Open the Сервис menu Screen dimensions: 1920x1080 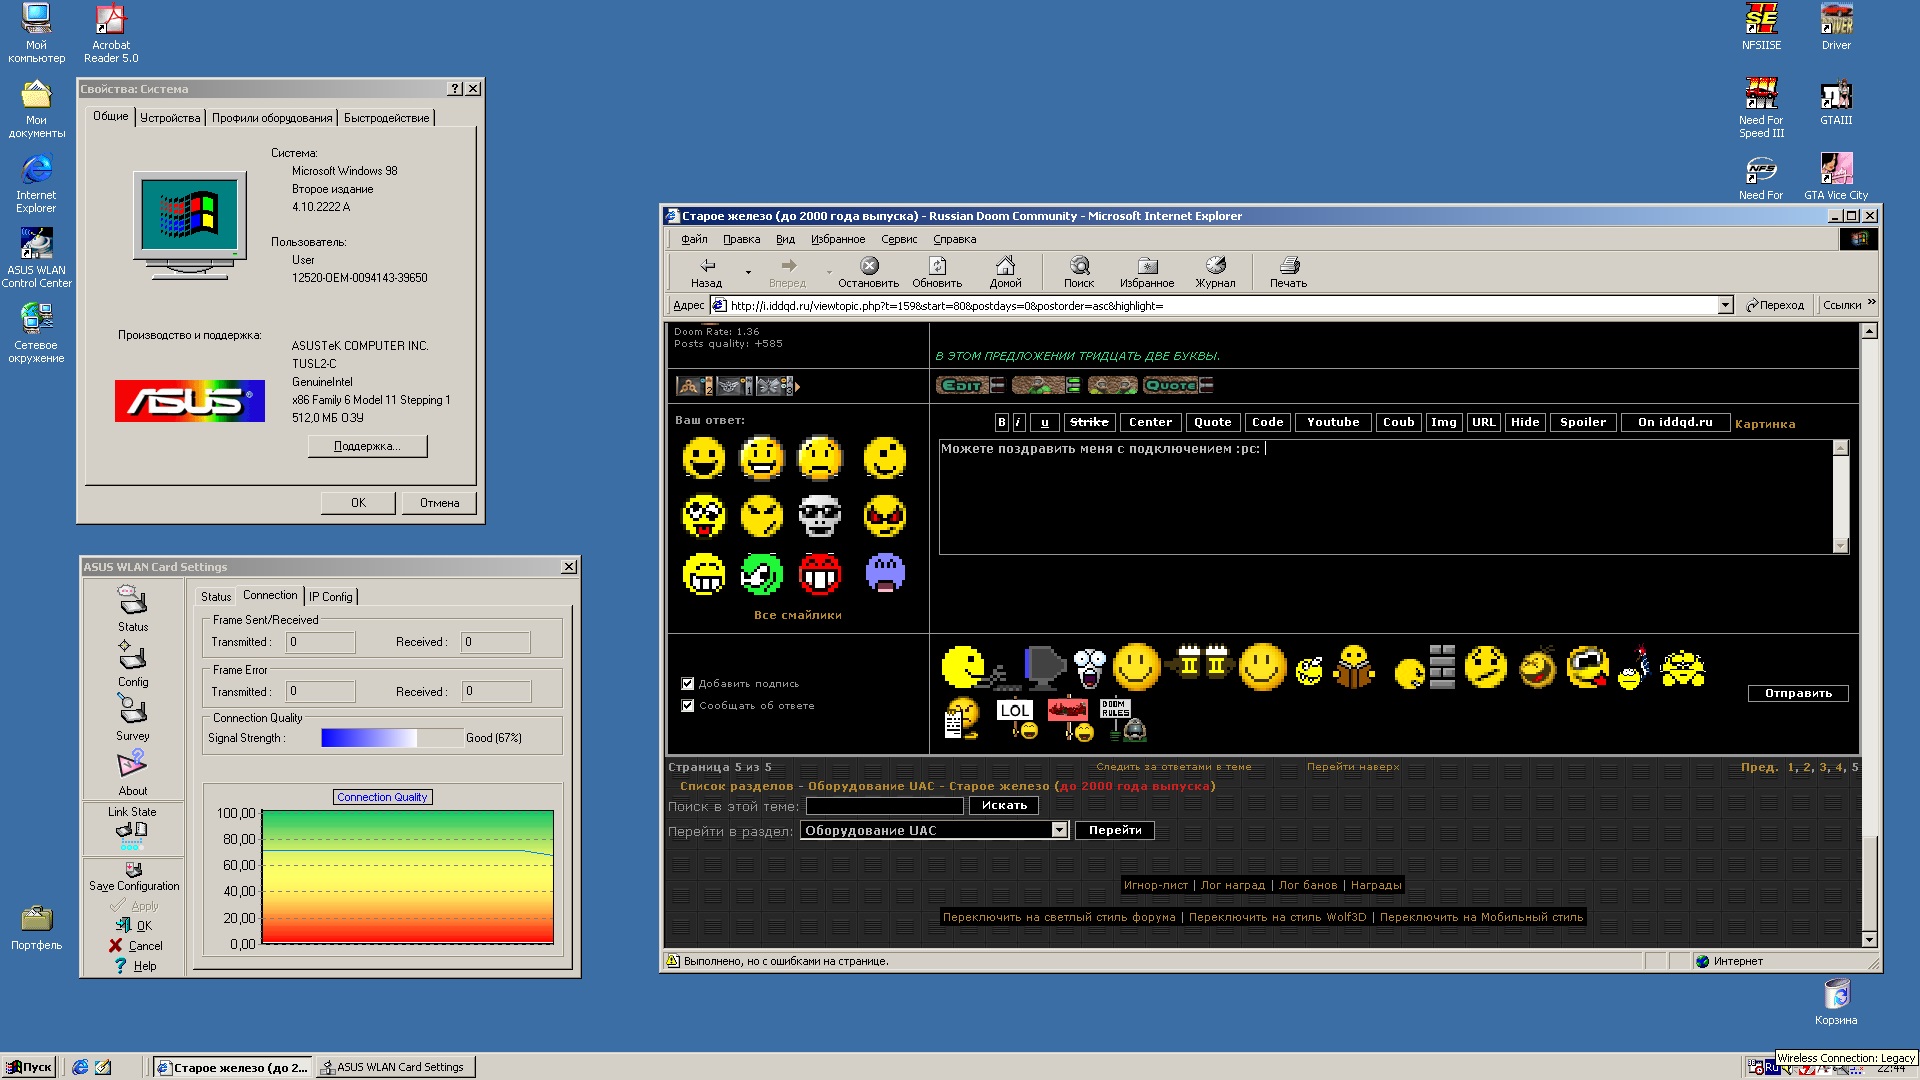(x=898, y=239)
